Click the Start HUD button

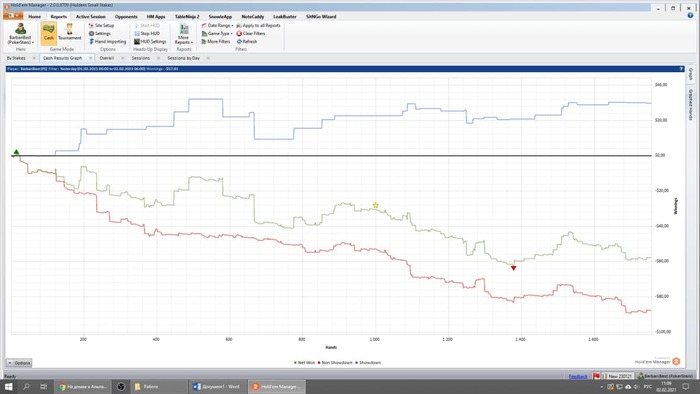pos(147,25)
